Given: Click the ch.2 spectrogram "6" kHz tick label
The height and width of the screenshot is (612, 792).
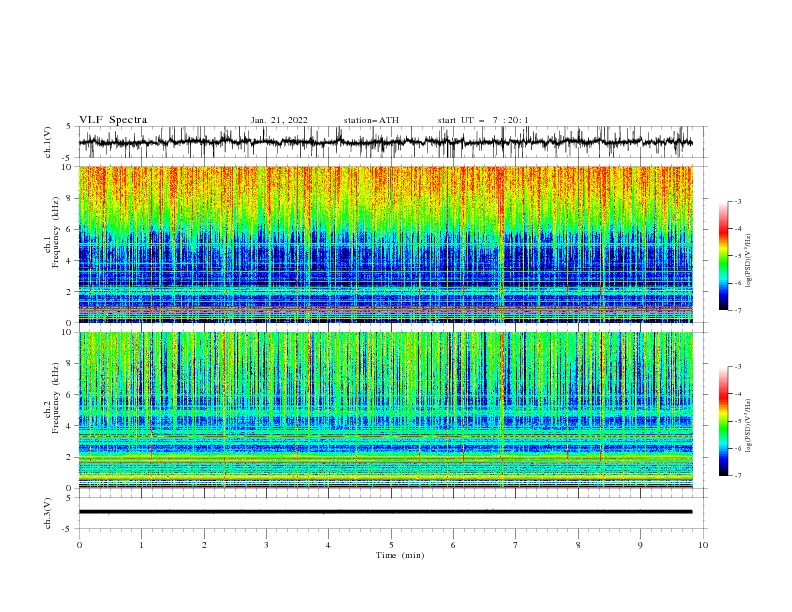Looking at the screenshot, I should coord(70,395).
